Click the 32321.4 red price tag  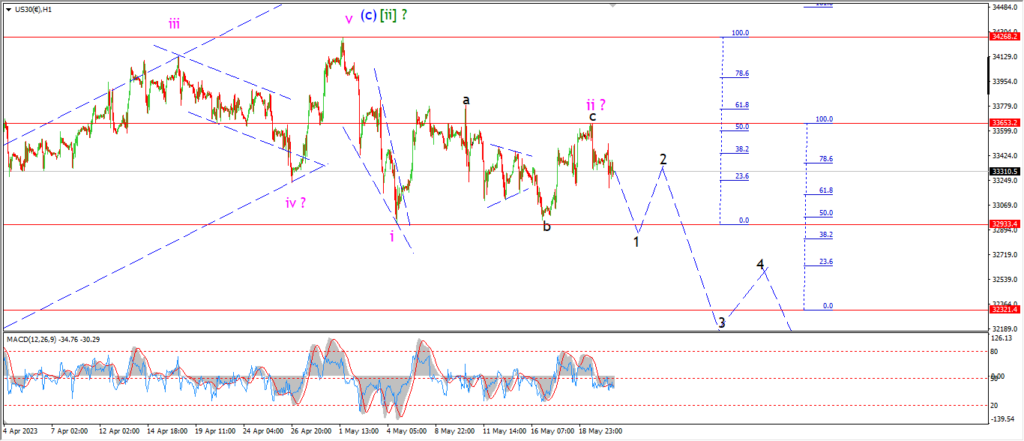1005,310
